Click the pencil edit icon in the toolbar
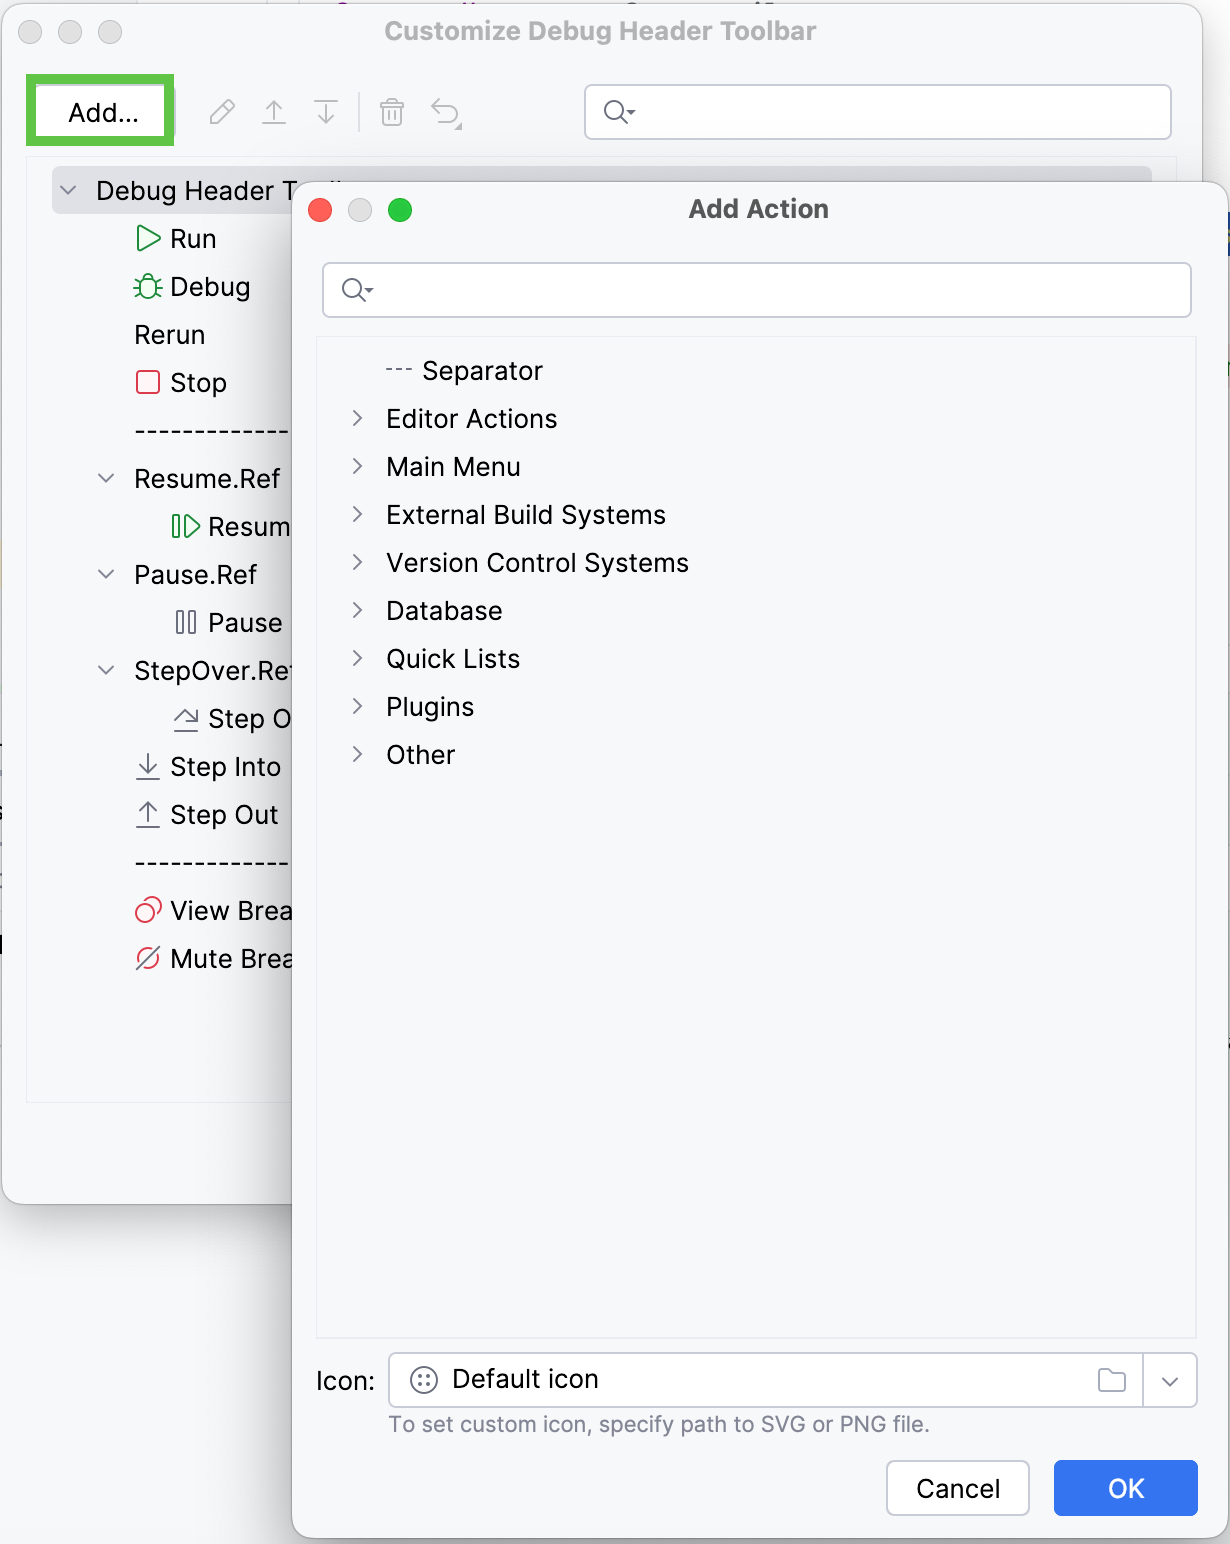Screen dimensions: 1230x1544 (221, 112)
